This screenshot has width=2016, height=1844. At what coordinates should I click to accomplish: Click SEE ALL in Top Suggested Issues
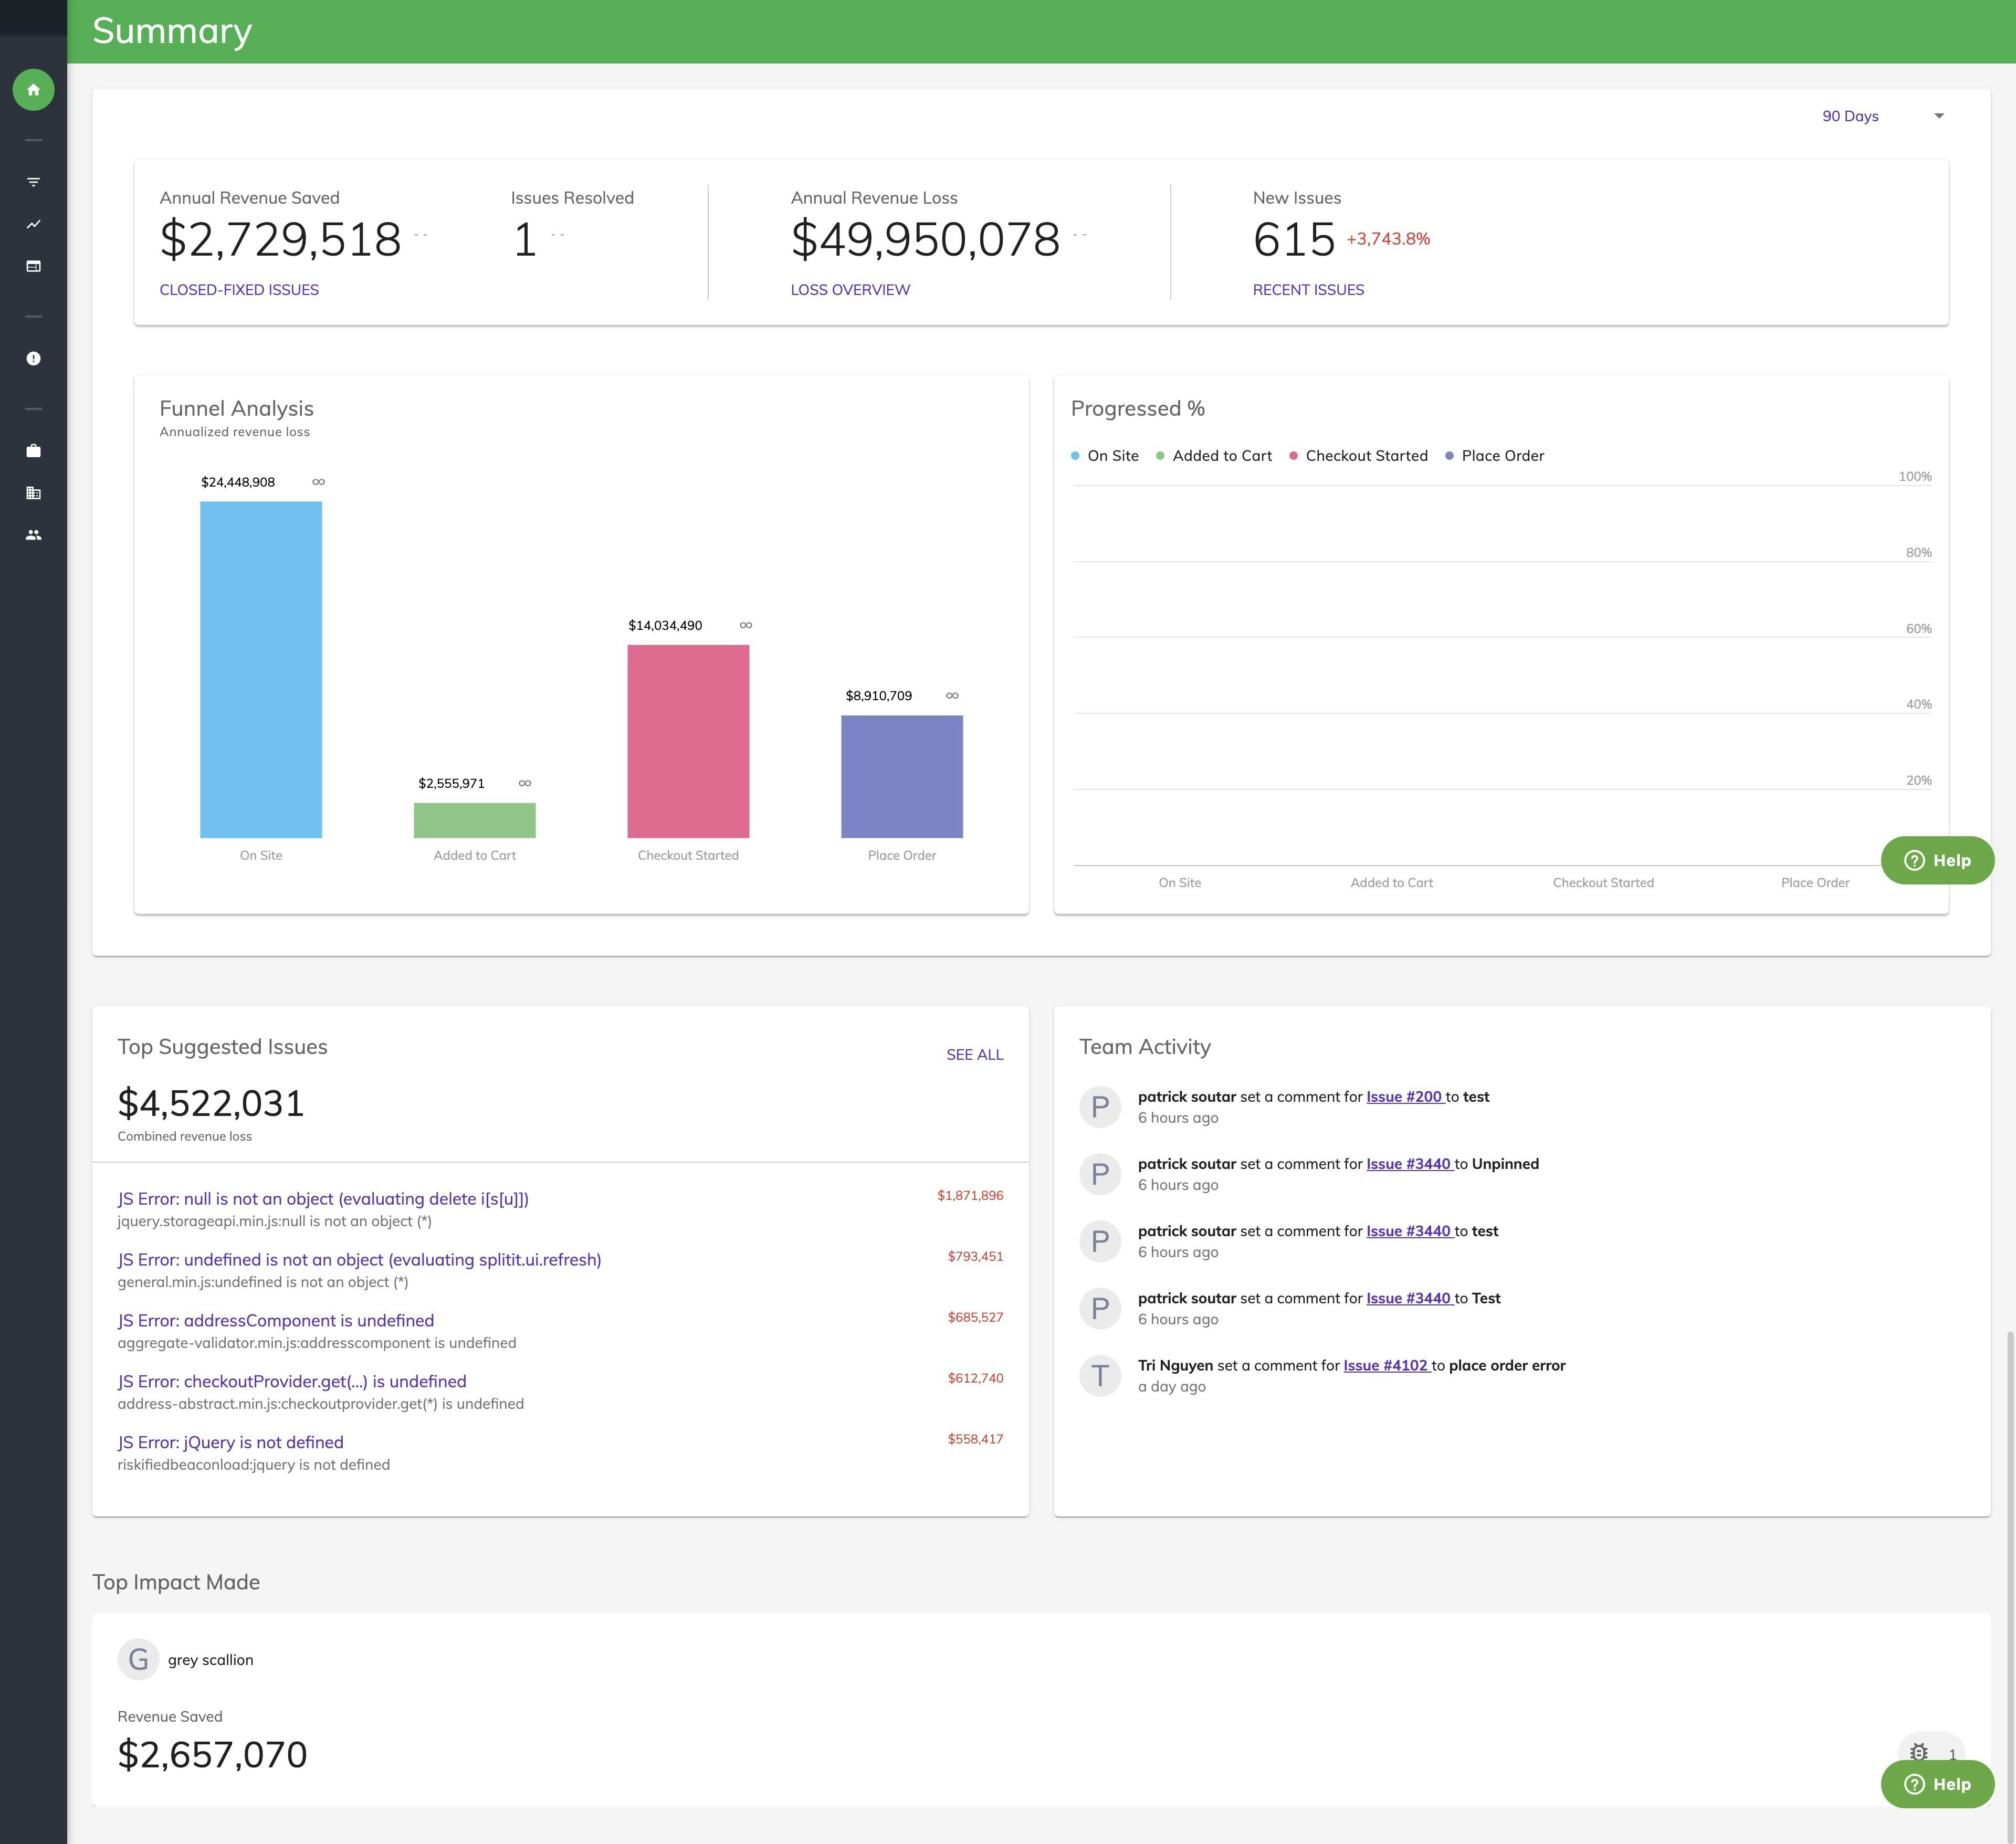click(975, 1054)
